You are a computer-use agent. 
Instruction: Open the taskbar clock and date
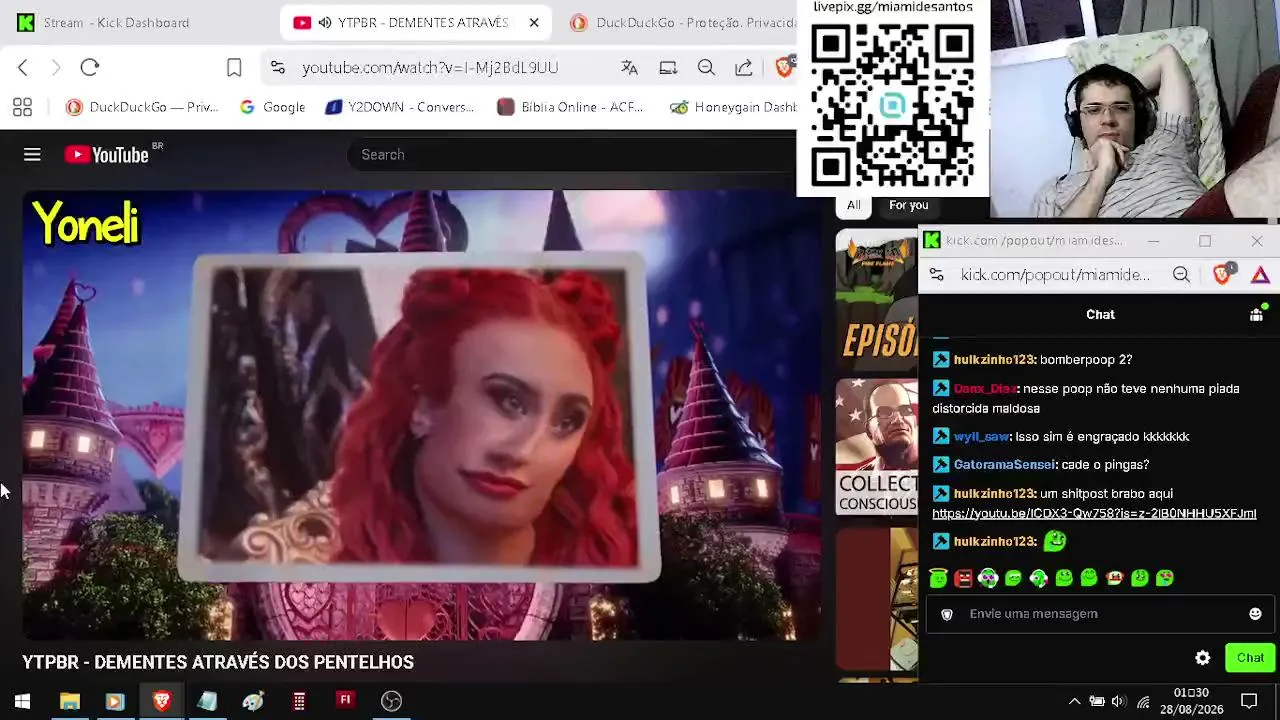point(1191,701)
